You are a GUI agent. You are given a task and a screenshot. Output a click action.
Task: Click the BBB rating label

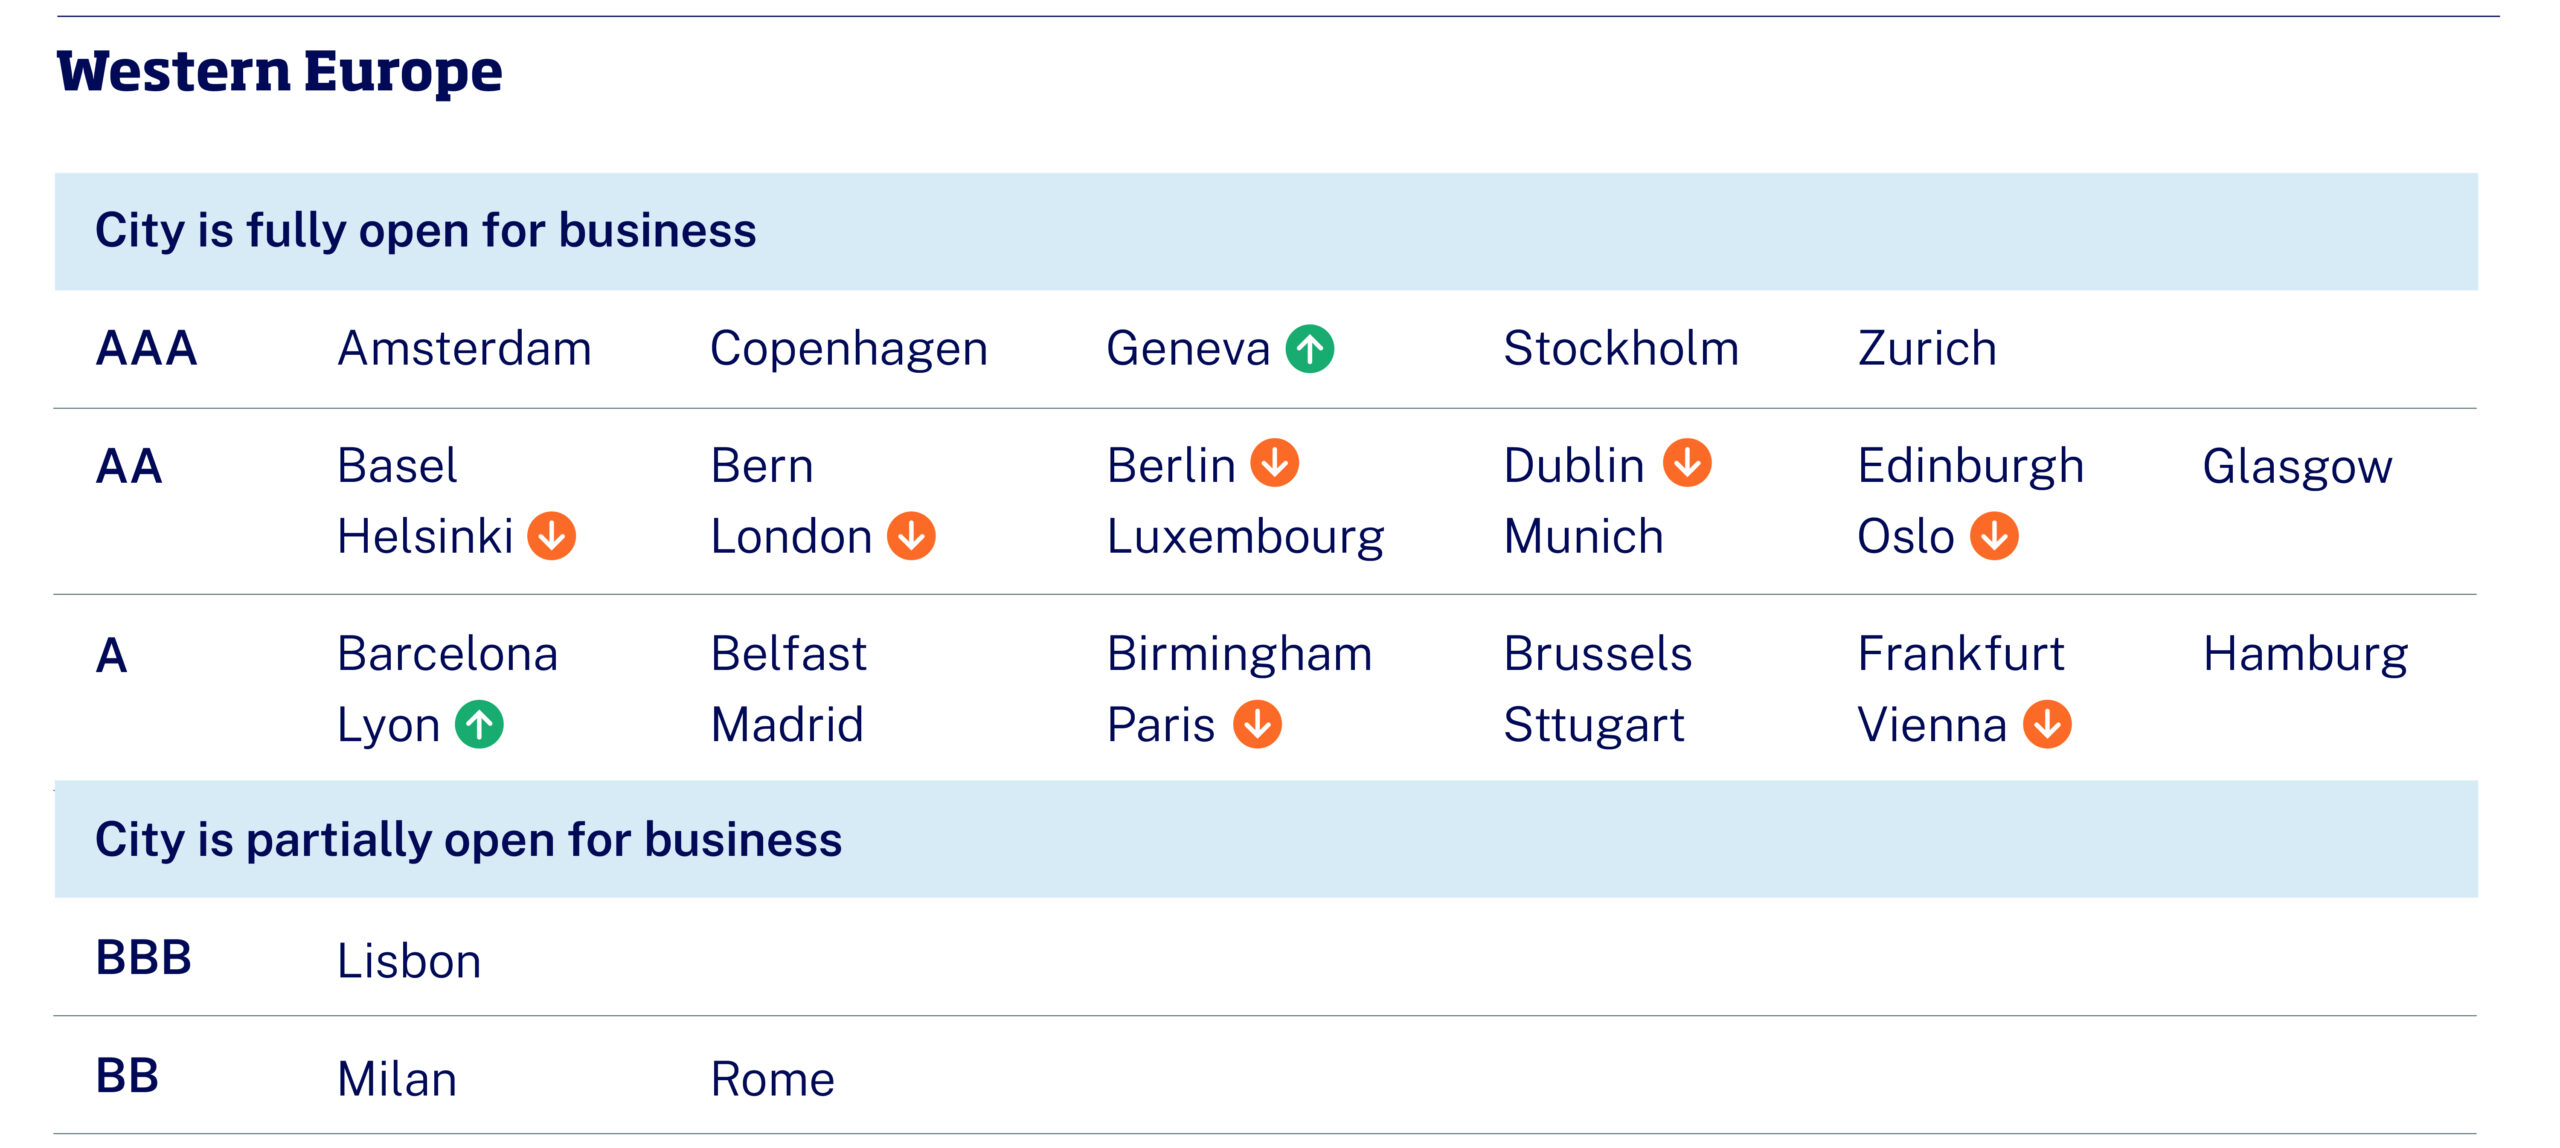coord(143,958)
